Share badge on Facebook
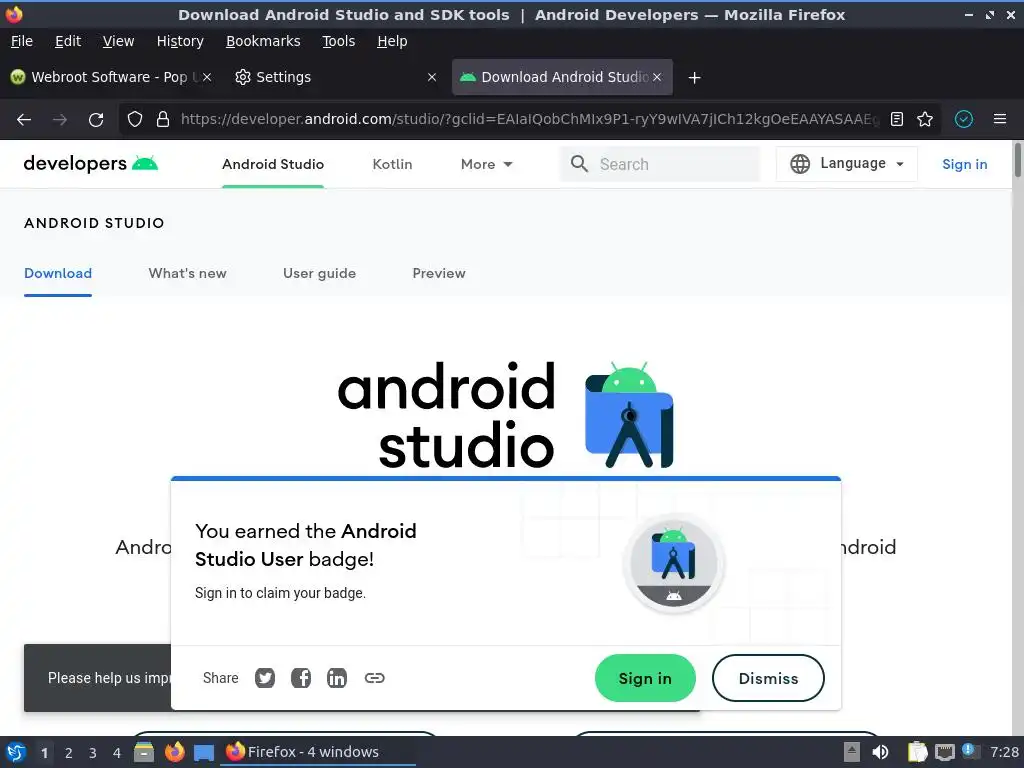 (x=301, y=678)
